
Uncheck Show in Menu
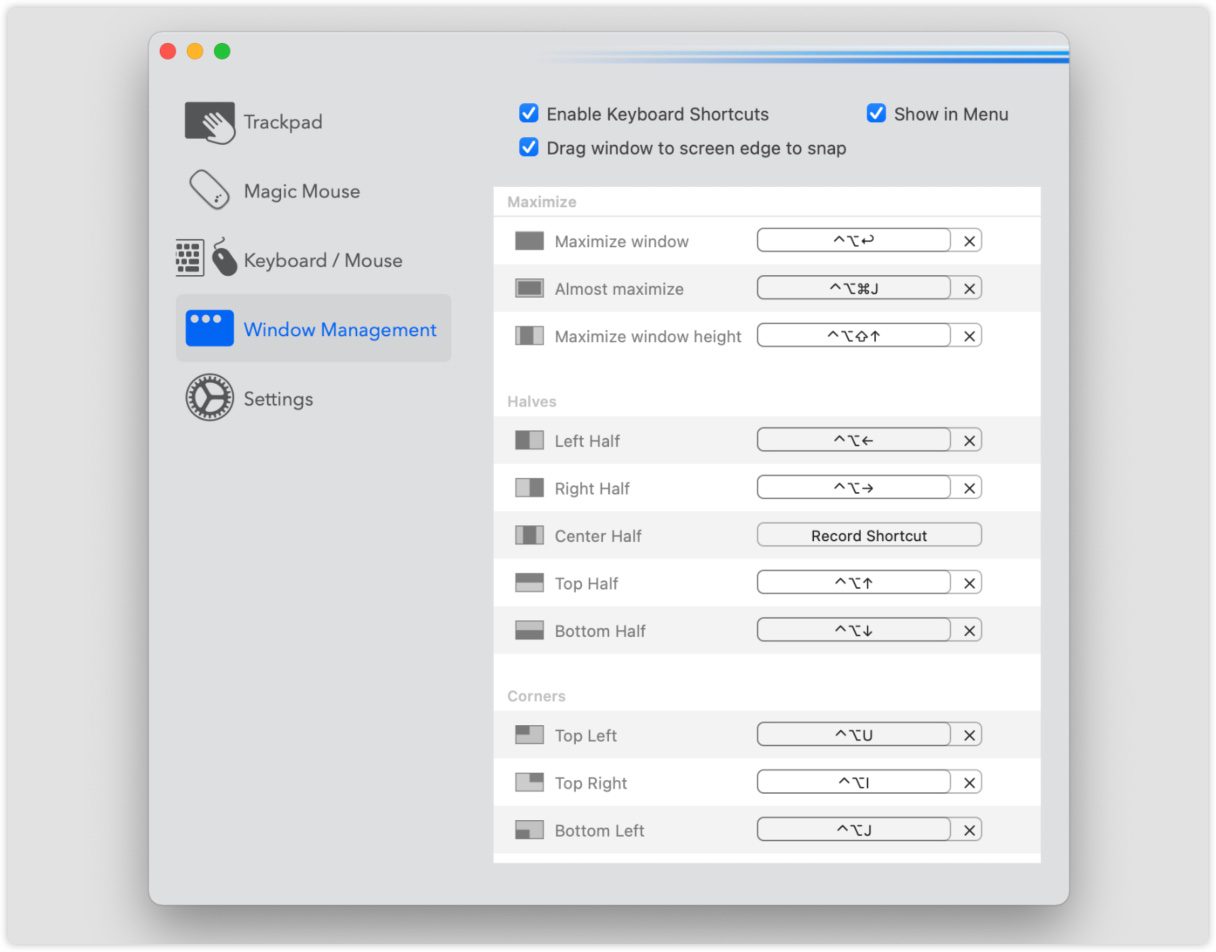pyautogui.click(x=876, y=114)
